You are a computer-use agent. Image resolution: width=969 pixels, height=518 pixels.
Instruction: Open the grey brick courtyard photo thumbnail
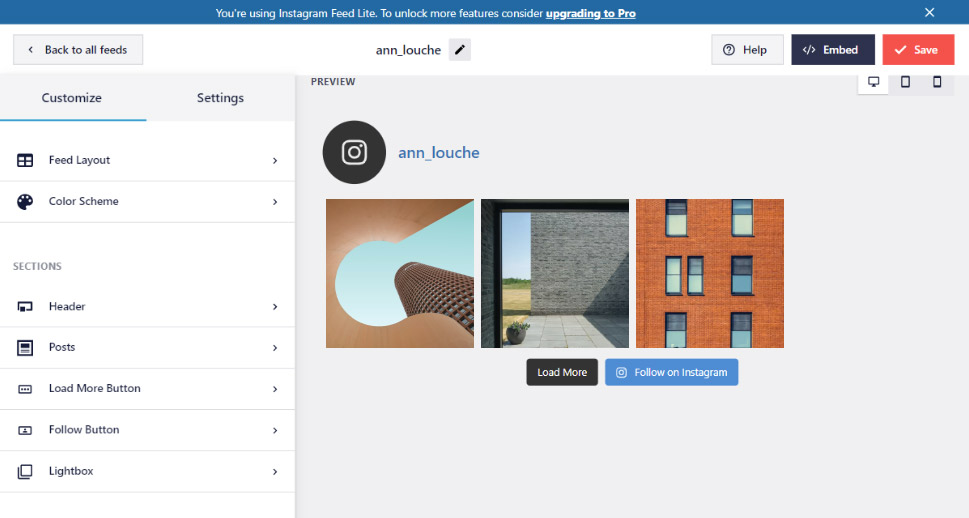click(x=555, y=273)
